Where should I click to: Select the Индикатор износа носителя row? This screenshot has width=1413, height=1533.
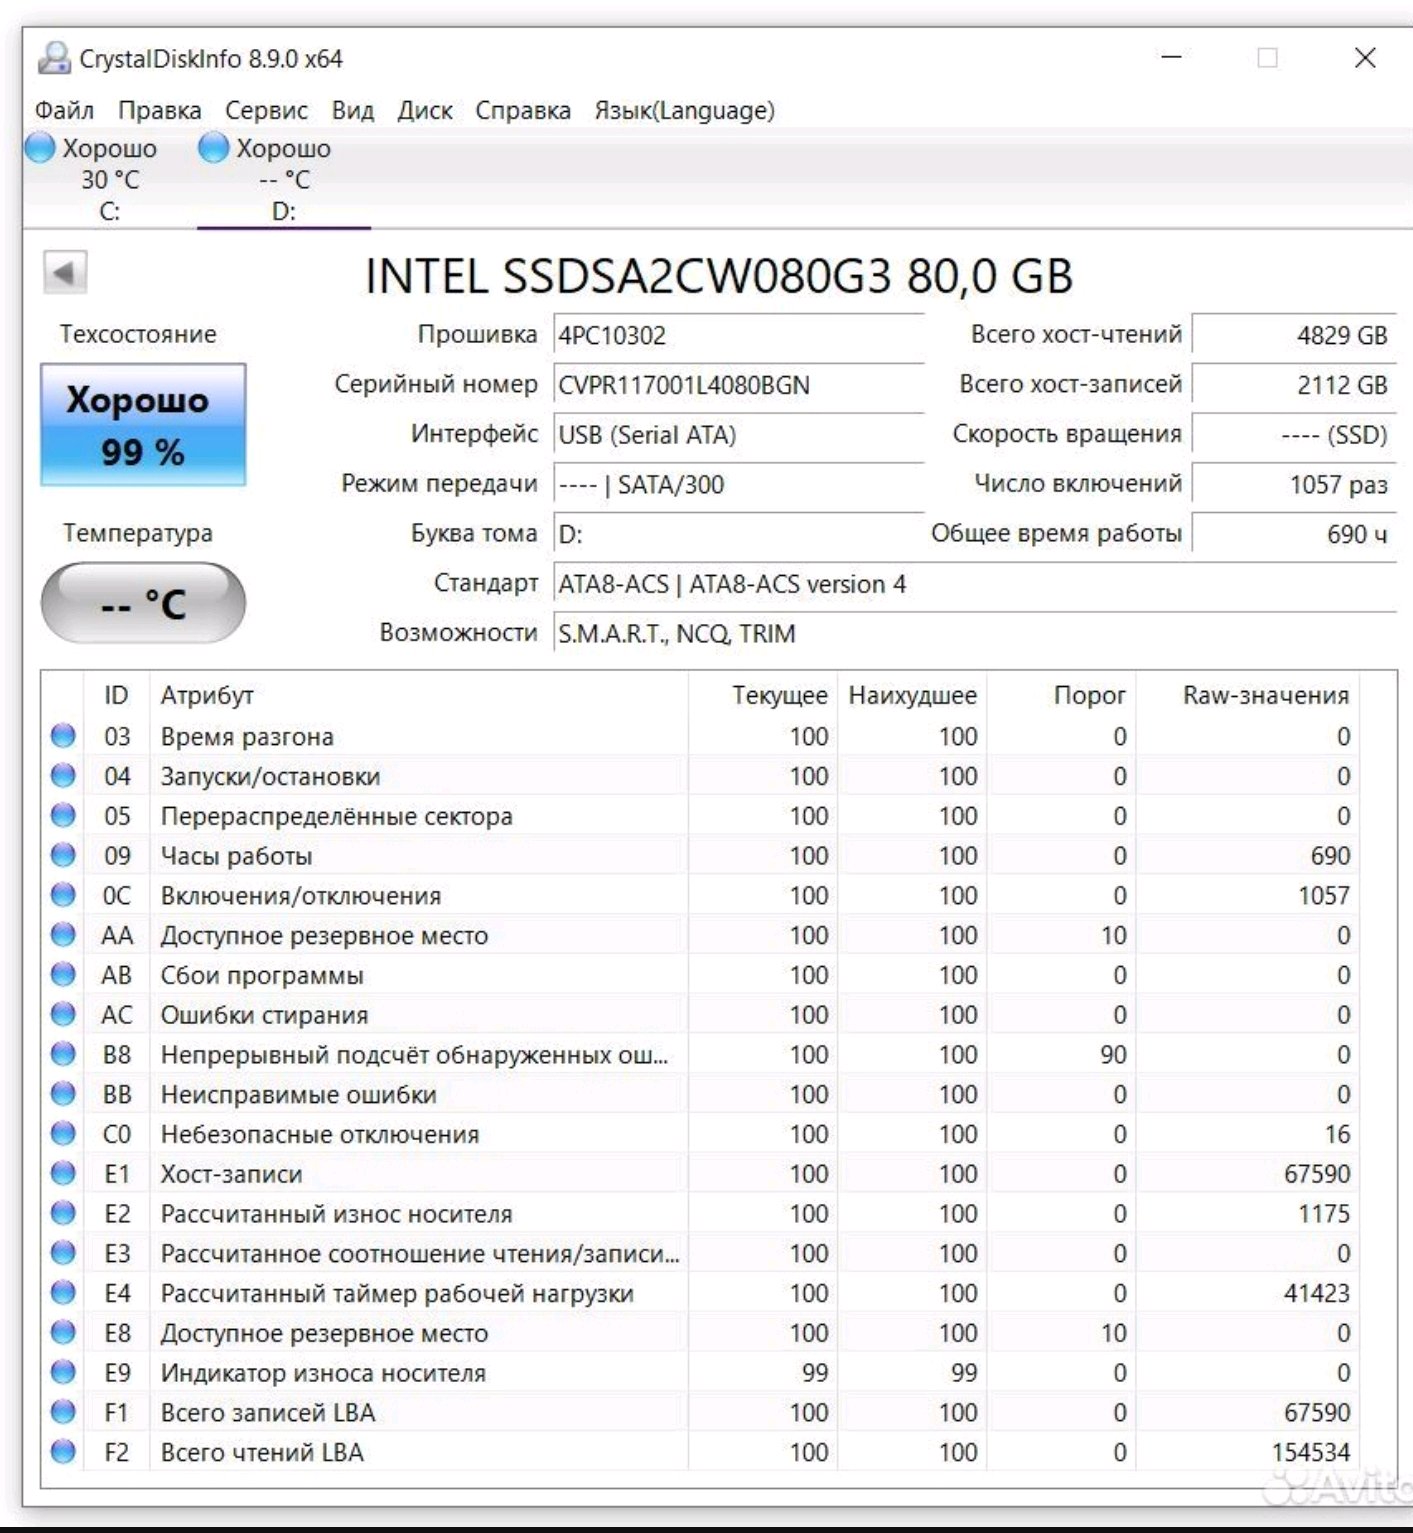(702, 1372)
